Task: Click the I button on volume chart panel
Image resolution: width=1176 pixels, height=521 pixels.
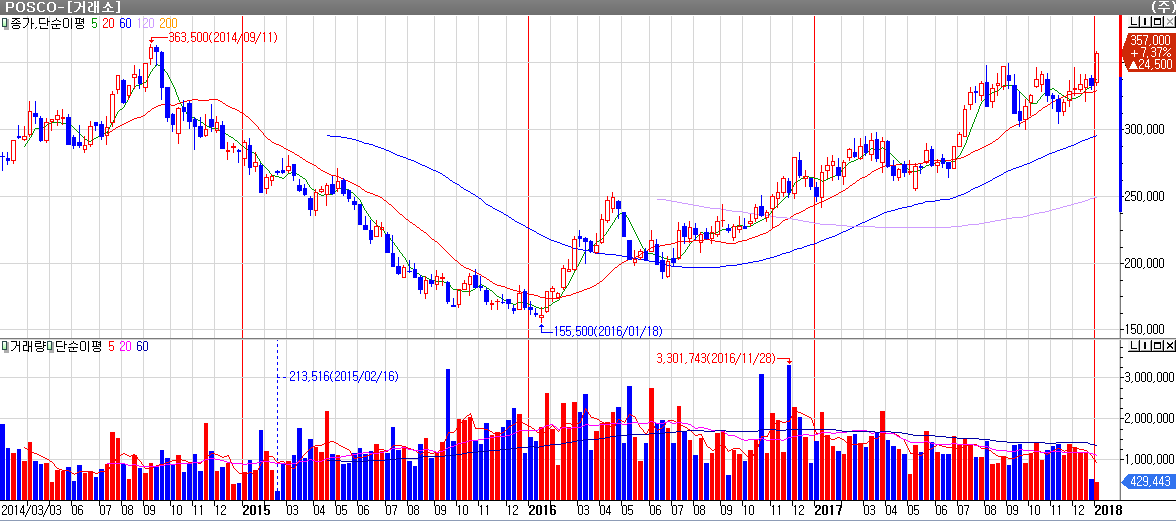Action: coord(1143,347)
